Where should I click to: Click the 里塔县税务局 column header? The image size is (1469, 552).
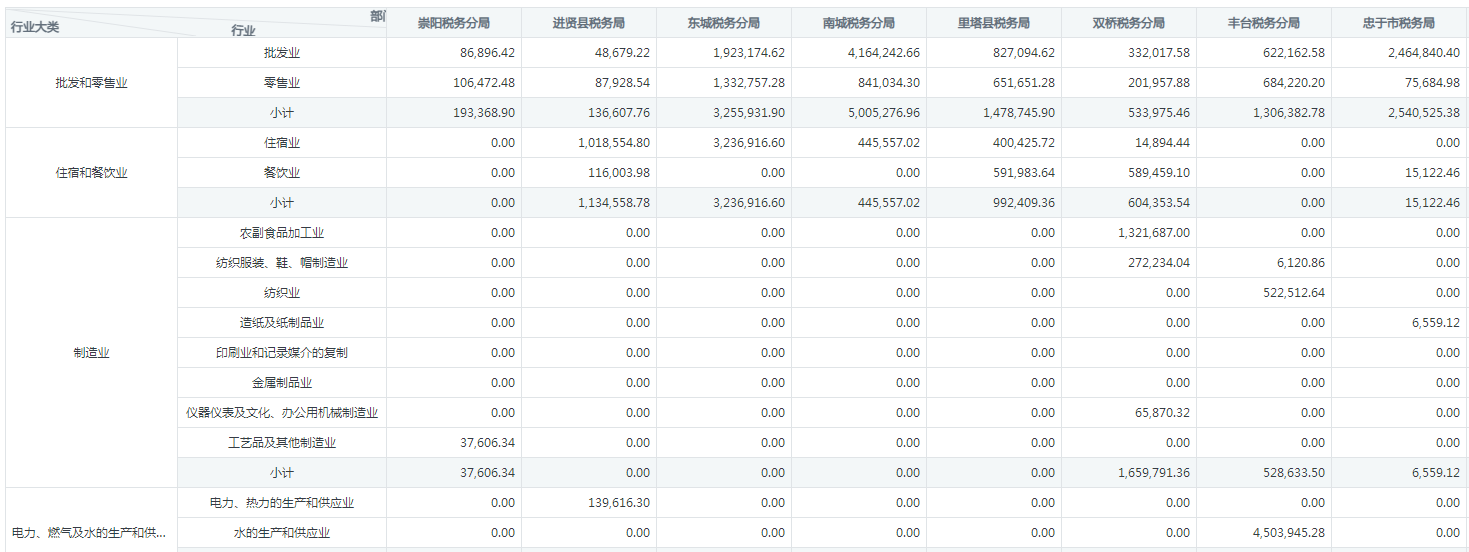click(993, 23)
